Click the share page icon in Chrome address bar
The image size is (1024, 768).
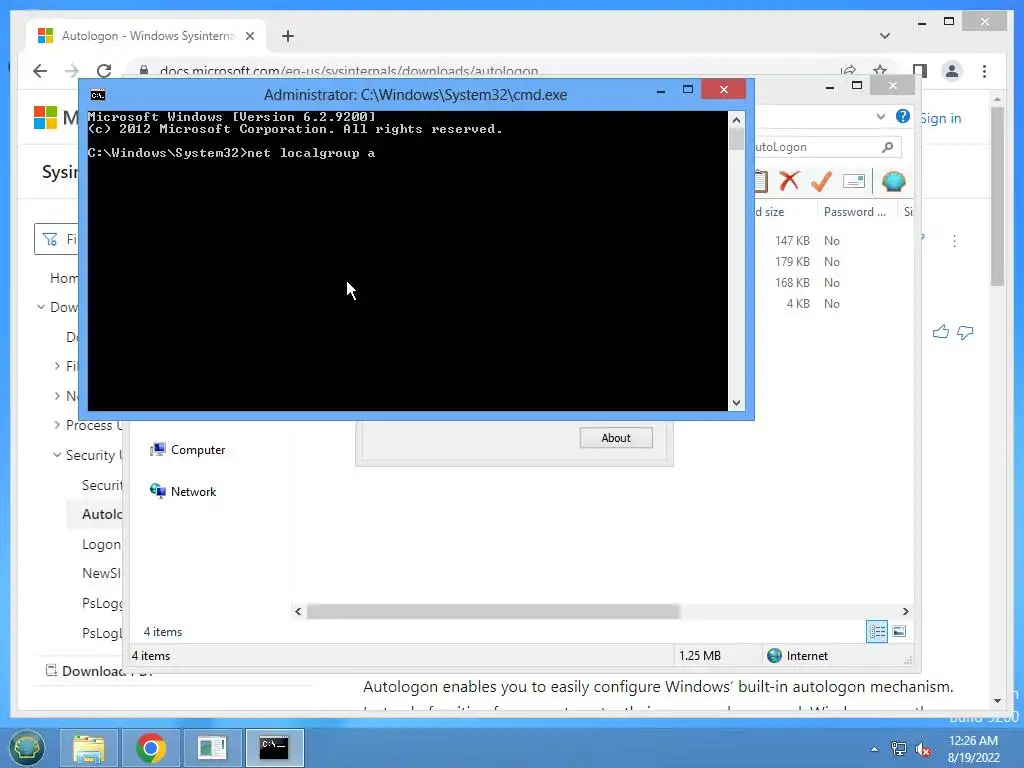coord(848,71)
